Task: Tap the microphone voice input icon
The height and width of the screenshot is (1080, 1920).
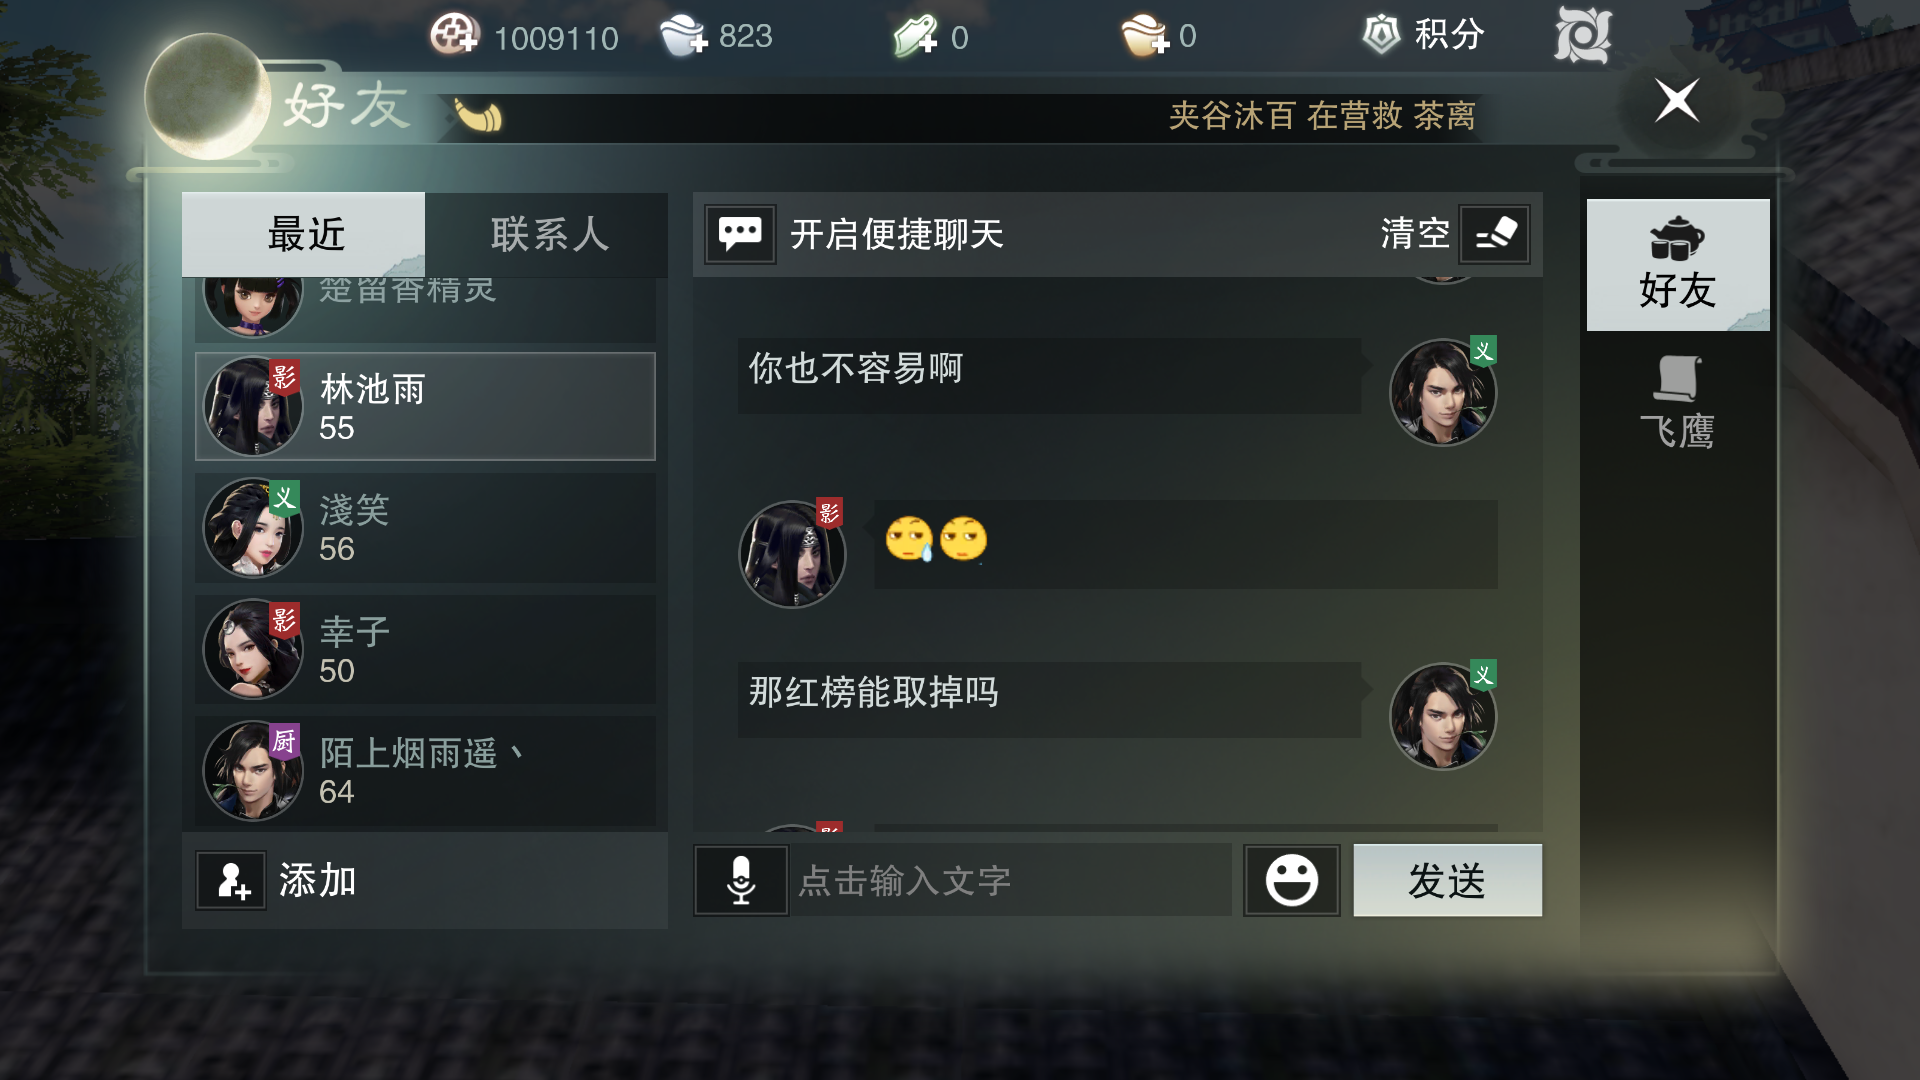Action: click(x=741, y=880)
